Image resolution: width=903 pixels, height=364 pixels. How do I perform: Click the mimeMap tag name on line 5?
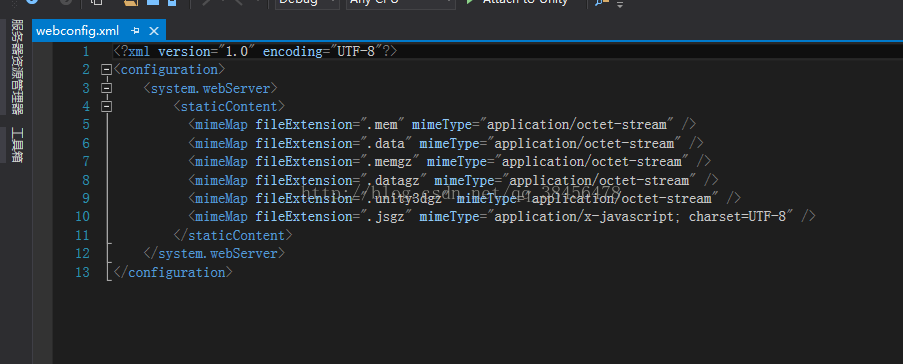(221, 125)
